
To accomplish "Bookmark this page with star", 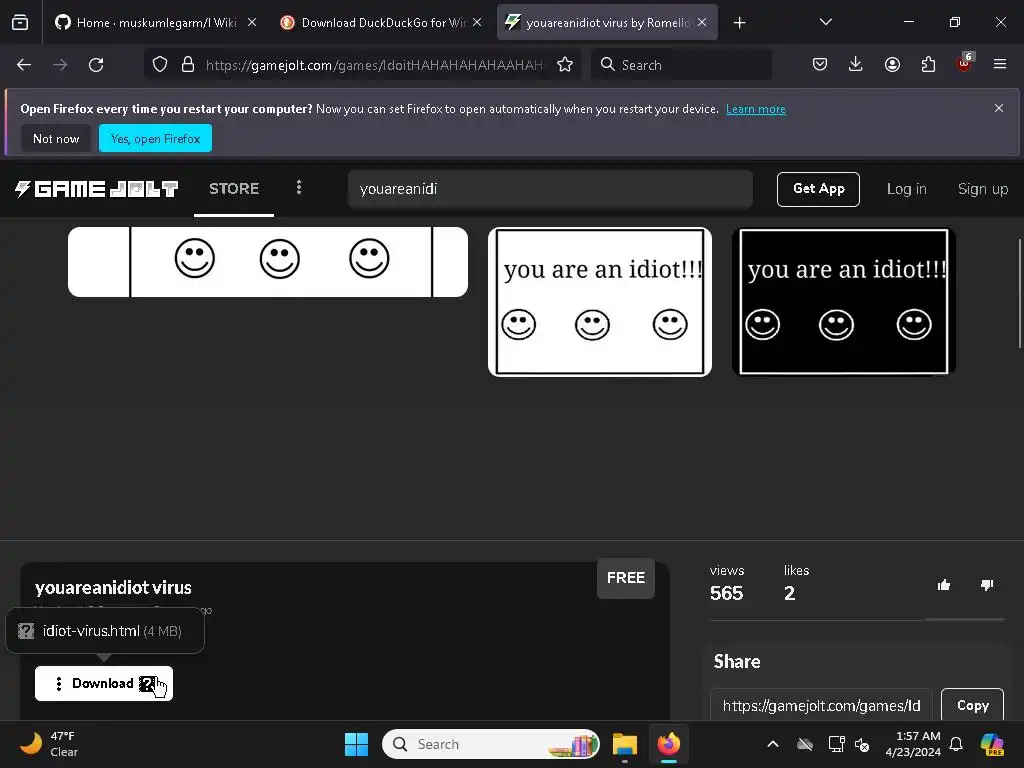I will [565, 65].
